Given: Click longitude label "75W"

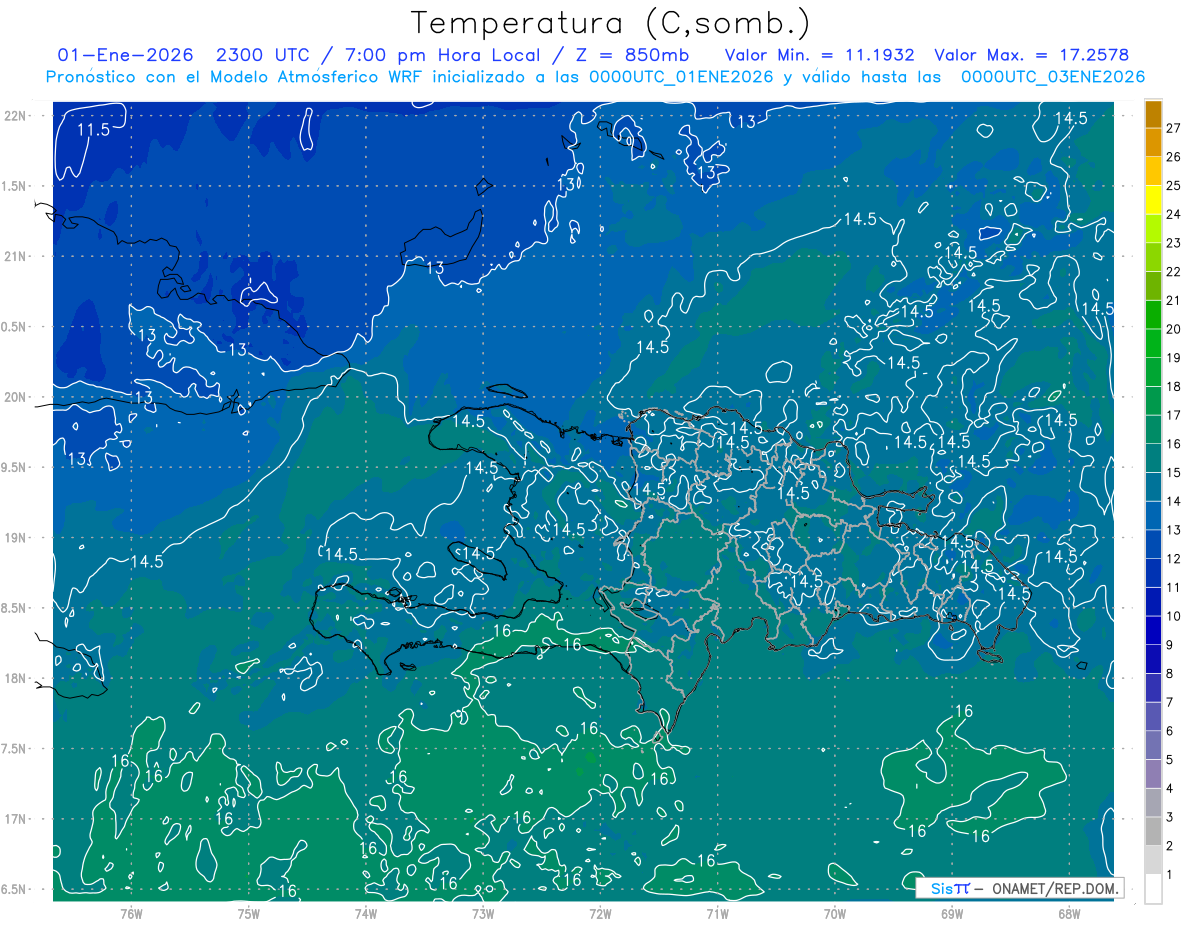Looking at the screenshot, I should (x=249, y=913).
